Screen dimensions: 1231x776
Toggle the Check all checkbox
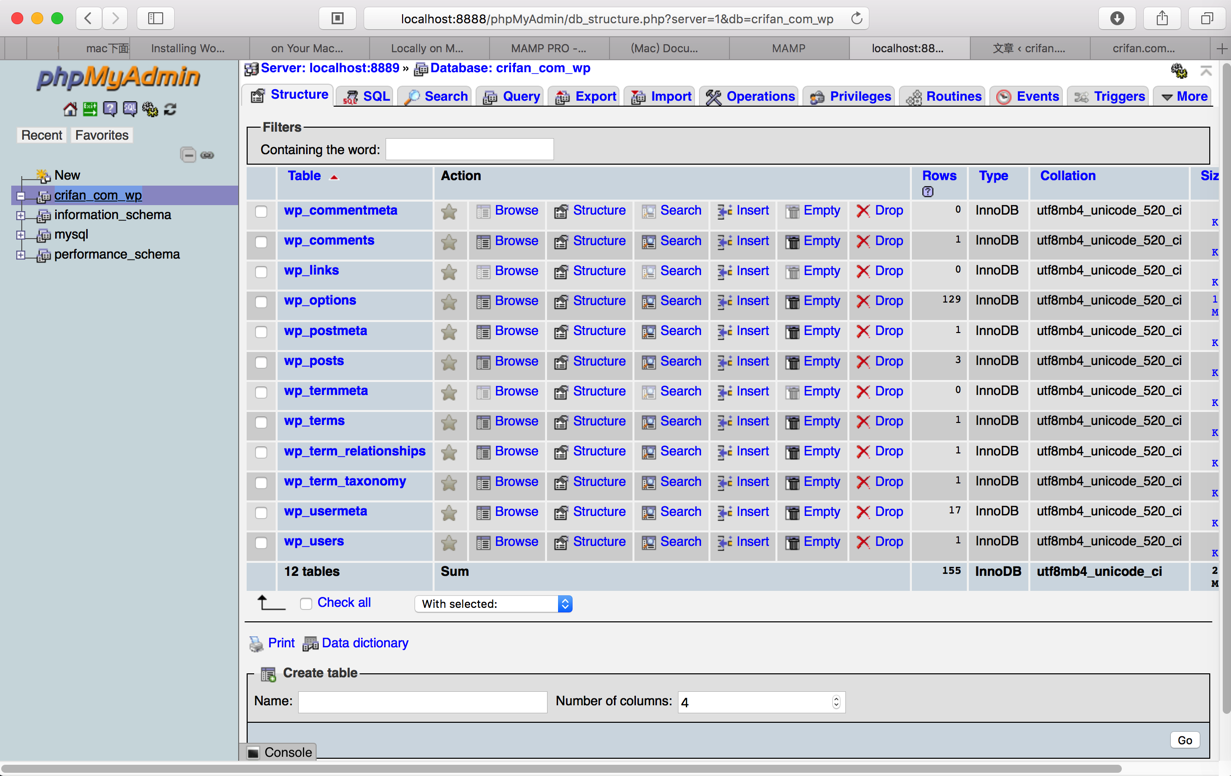coord(306,604)
